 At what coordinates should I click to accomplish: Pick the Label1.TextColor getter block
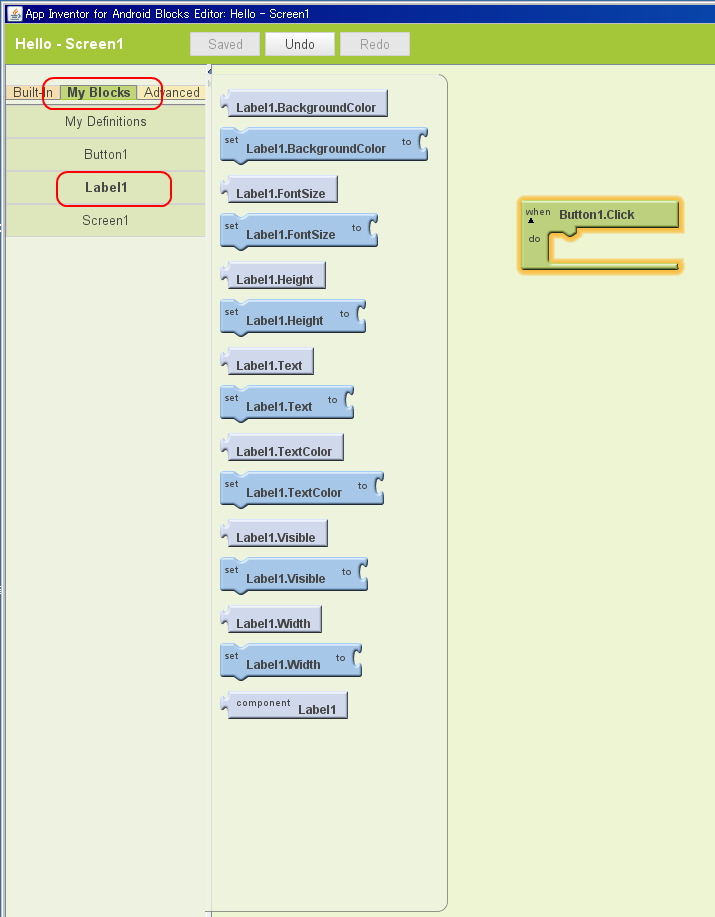pos(282,447)
